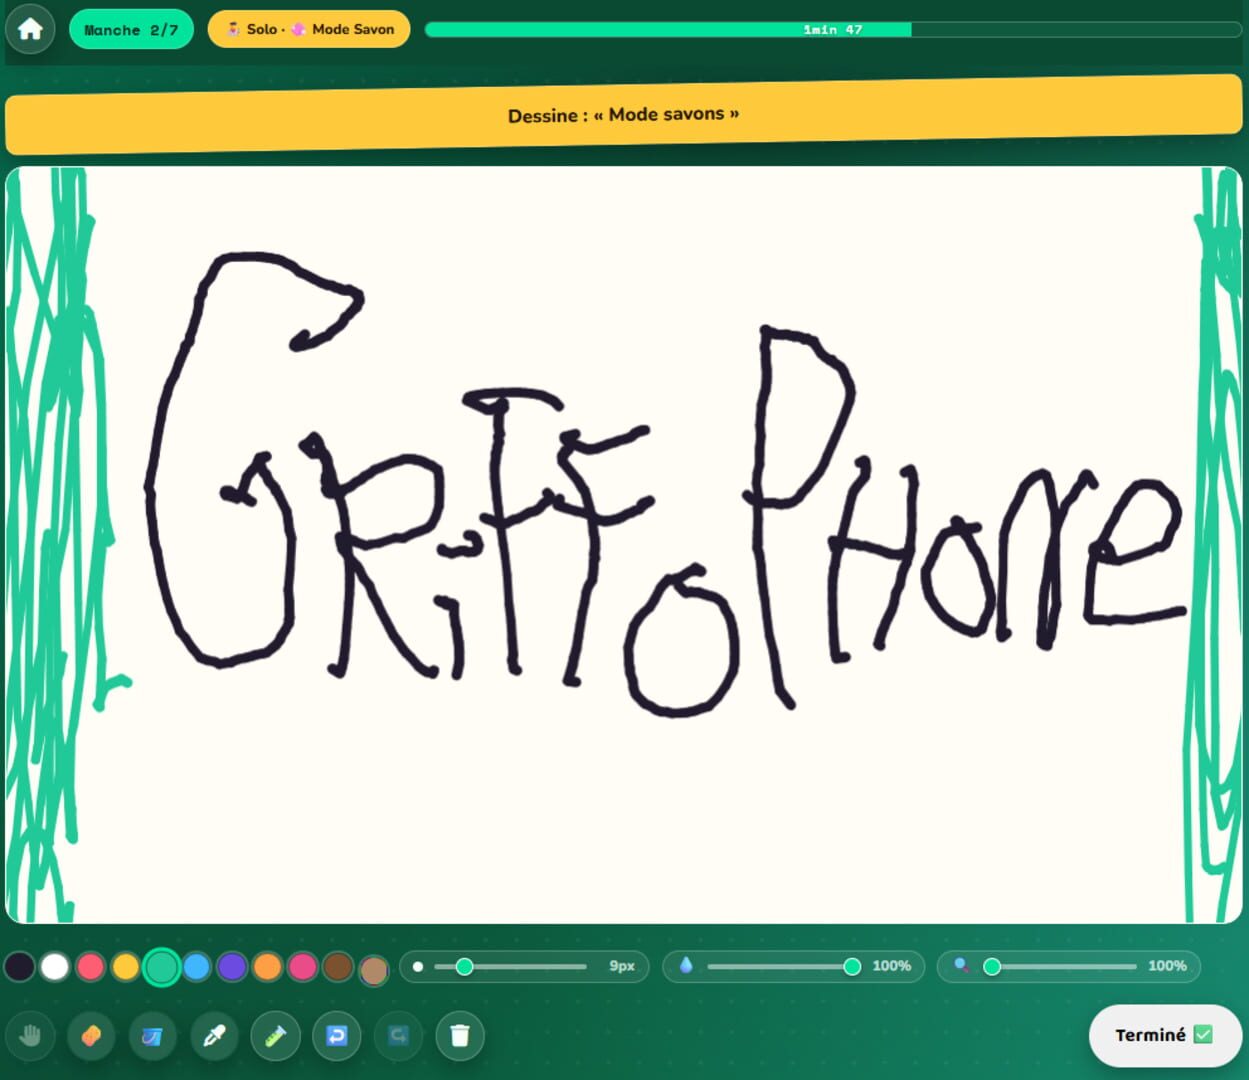Pick the white color swatch
1249x1080 pixels.
pyautogui.click(x=55, y=966)
